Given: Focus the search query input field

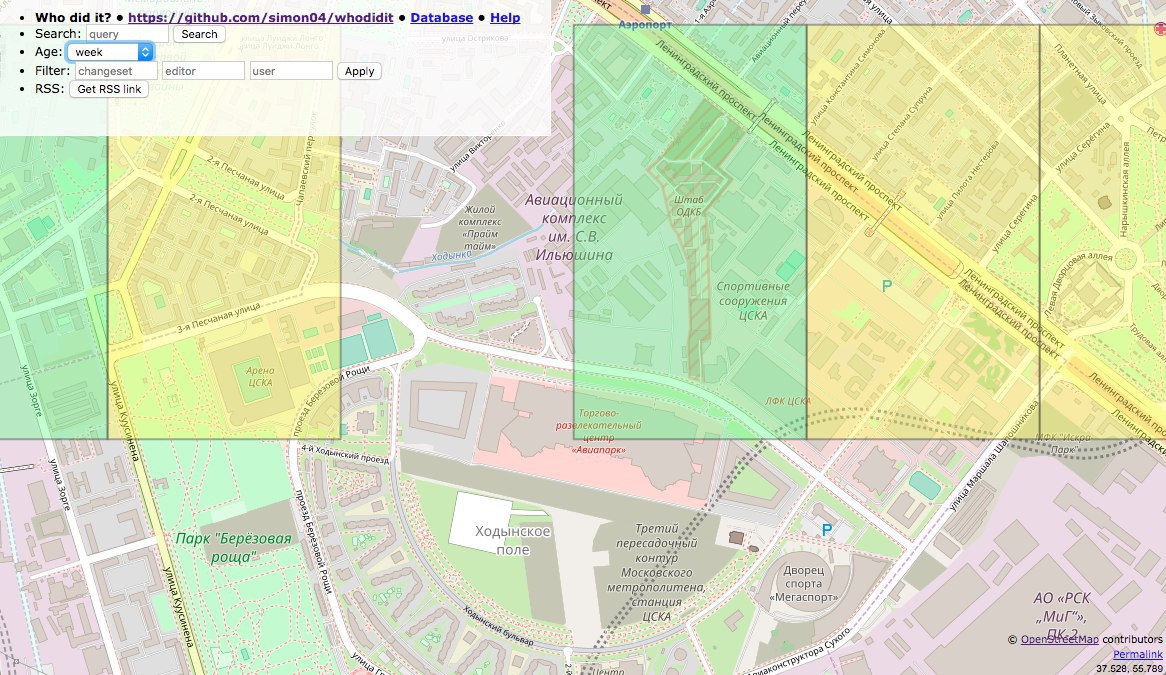Looking at the screenshot, I should (x=126, y=34).
